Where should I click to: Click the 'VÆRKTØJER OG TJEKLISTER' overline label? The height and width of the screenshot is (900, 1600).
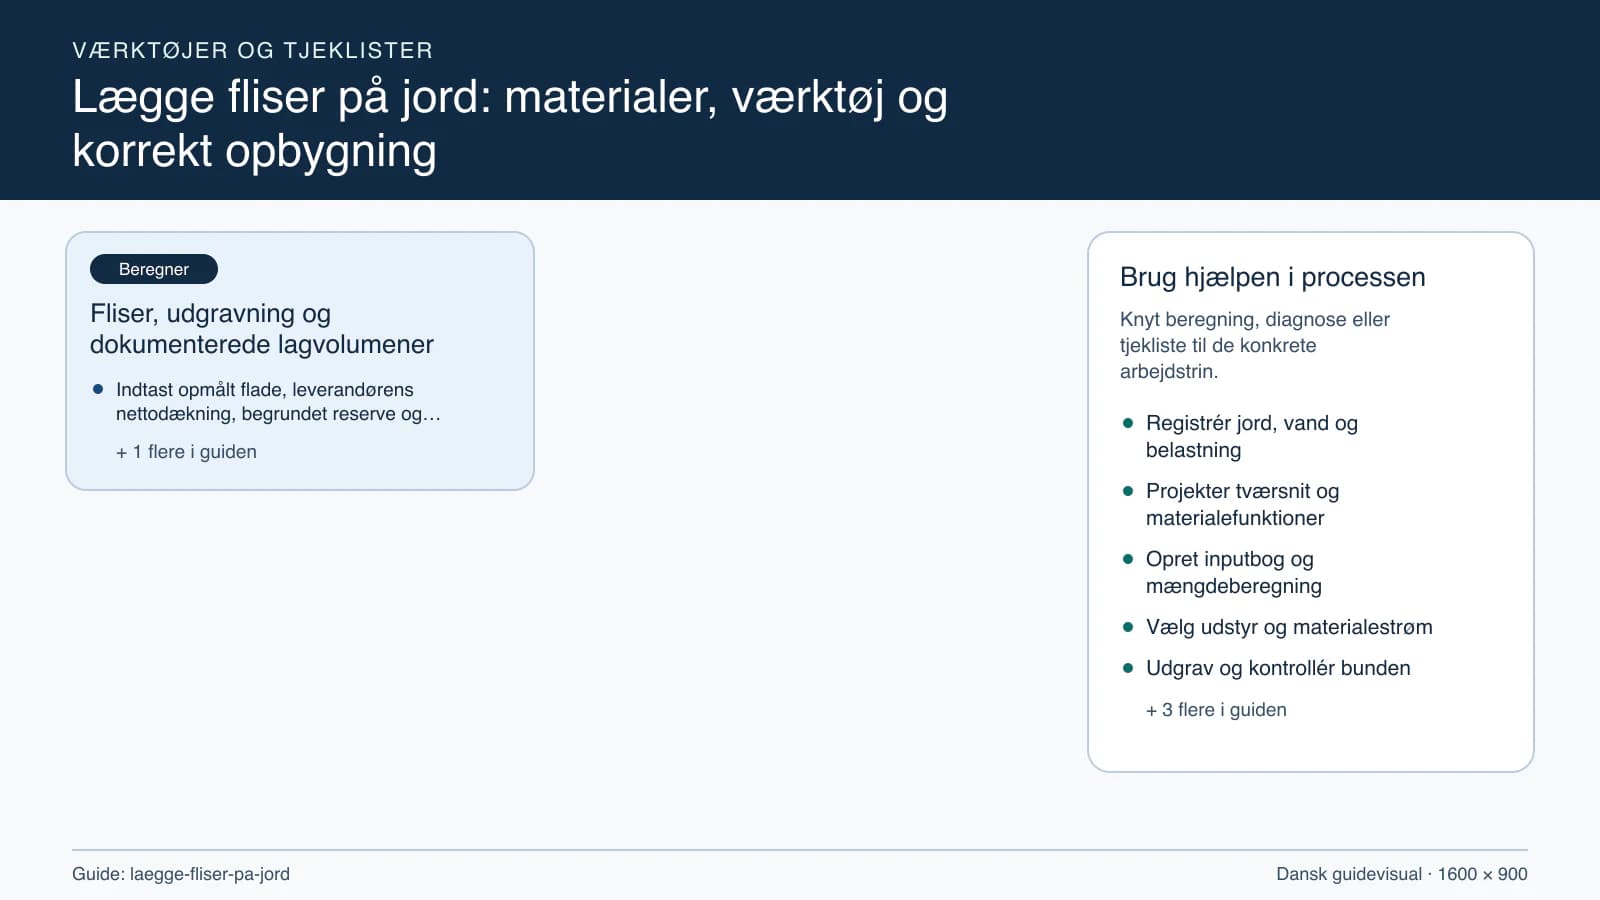click(x=253, y=50)
